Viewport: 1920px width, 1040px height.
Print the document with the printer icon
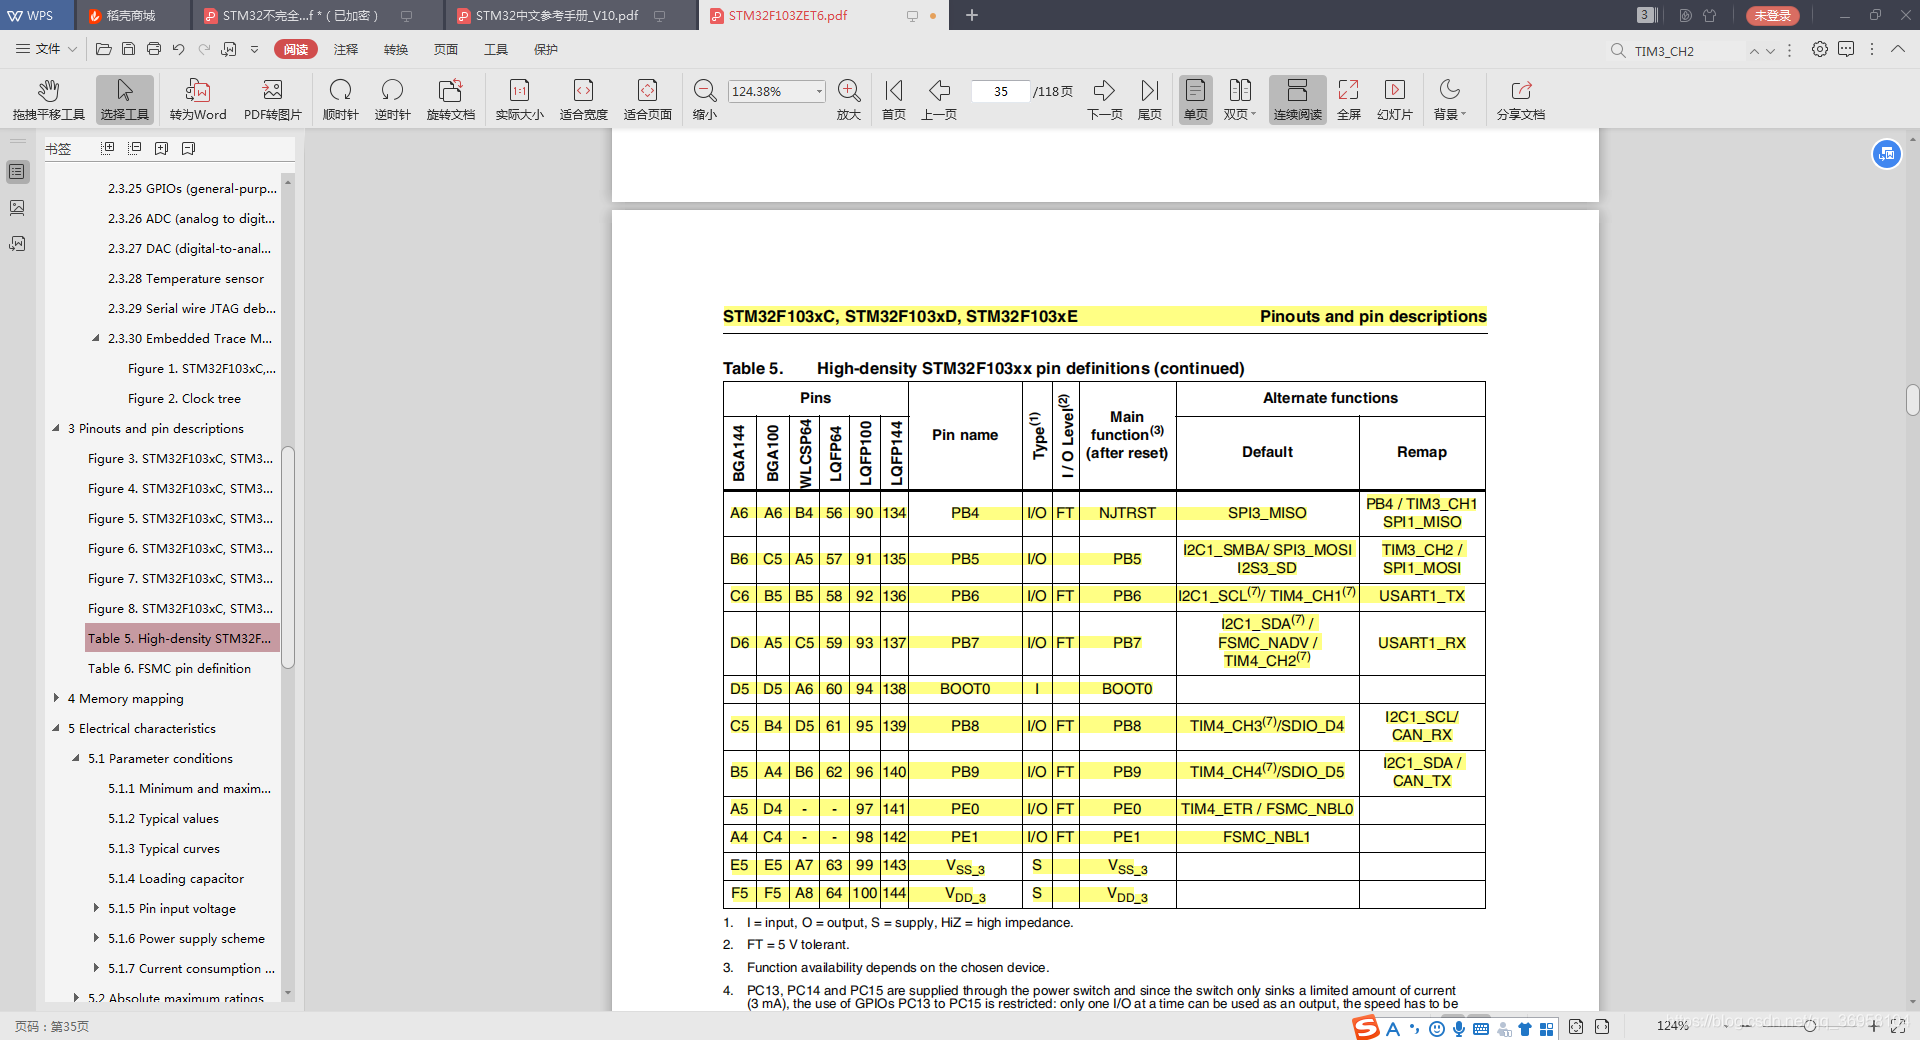click(x=153, y=49)
